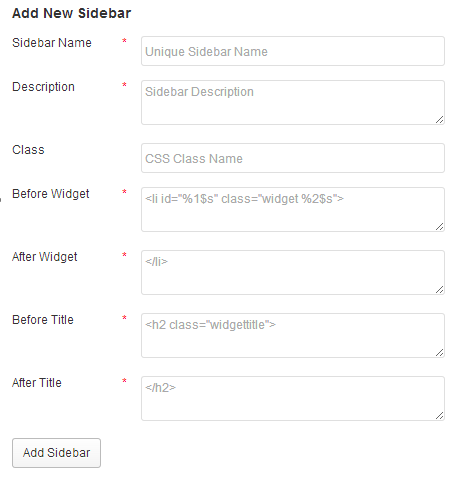Click the After Widget resize grip
Viewport: 464px width, 479px height.
coord(439,290)
